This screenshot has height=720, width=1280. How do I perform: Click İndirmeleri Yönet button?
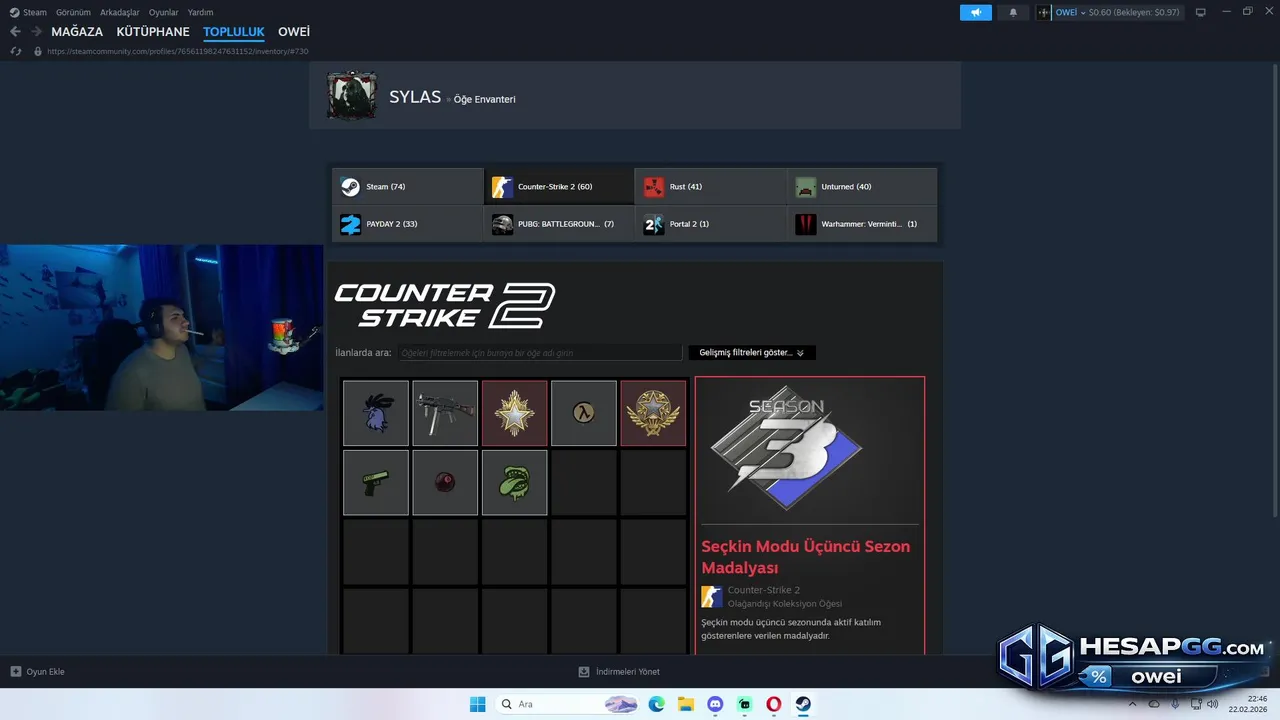tap(619, 672)
